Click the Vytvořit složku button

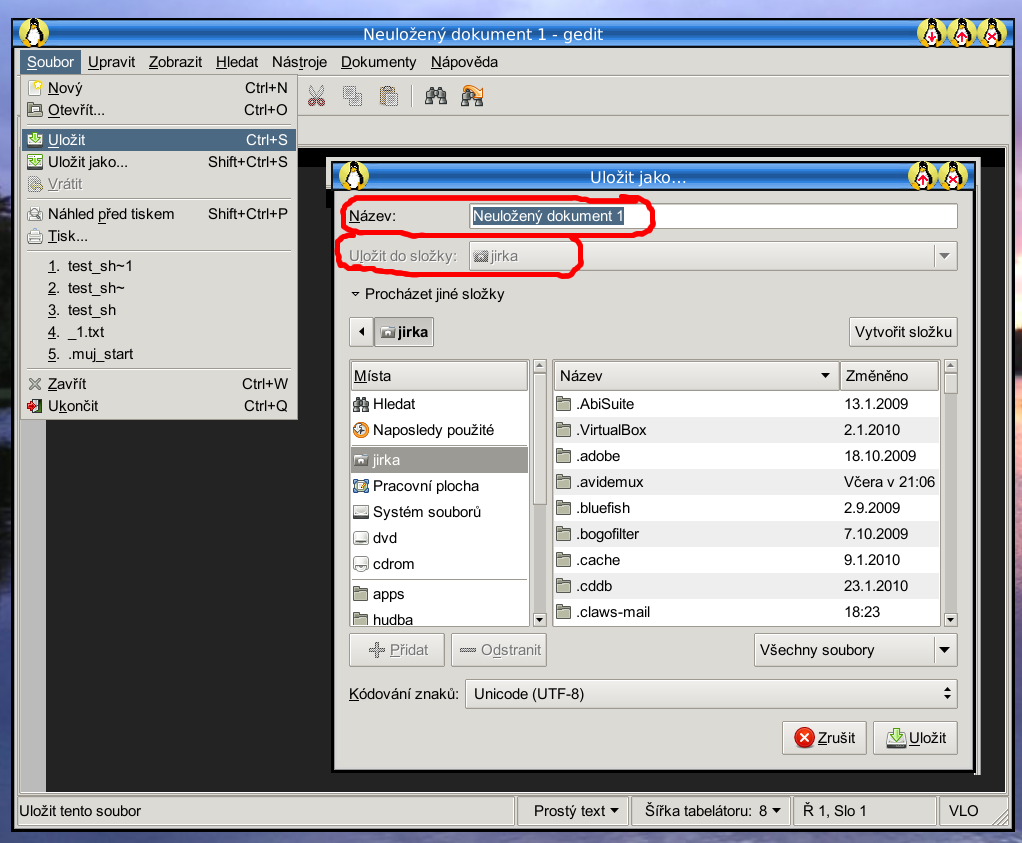coord(902,332)
